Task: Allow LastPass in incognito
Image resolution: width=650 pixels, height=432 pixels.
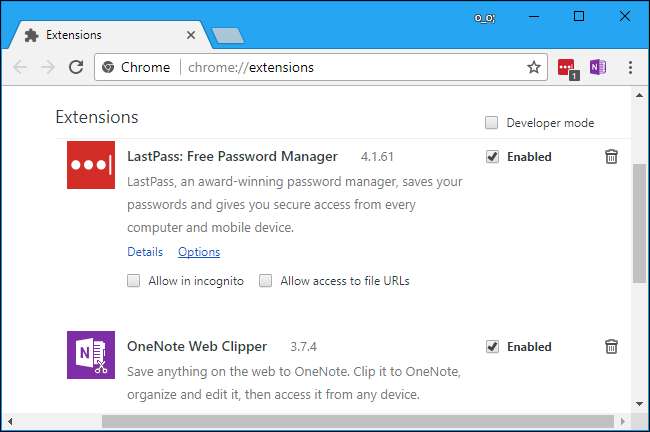Action: (x=134, y=281)
